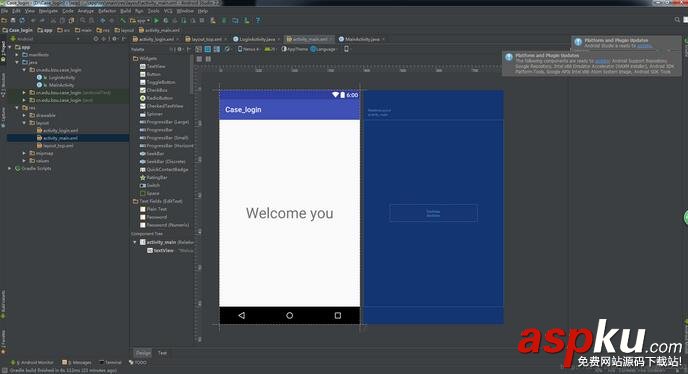
Task: Open the Navigate menu
Action: pyautogui.click(x=48, y=11)
